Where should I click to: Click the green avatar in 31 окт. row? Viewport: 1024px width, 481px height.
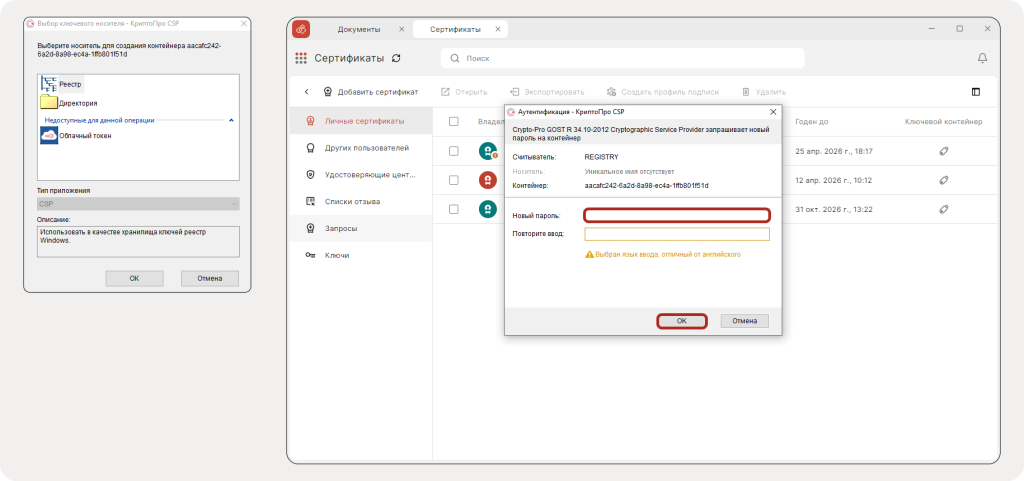[x=487, y=209]
